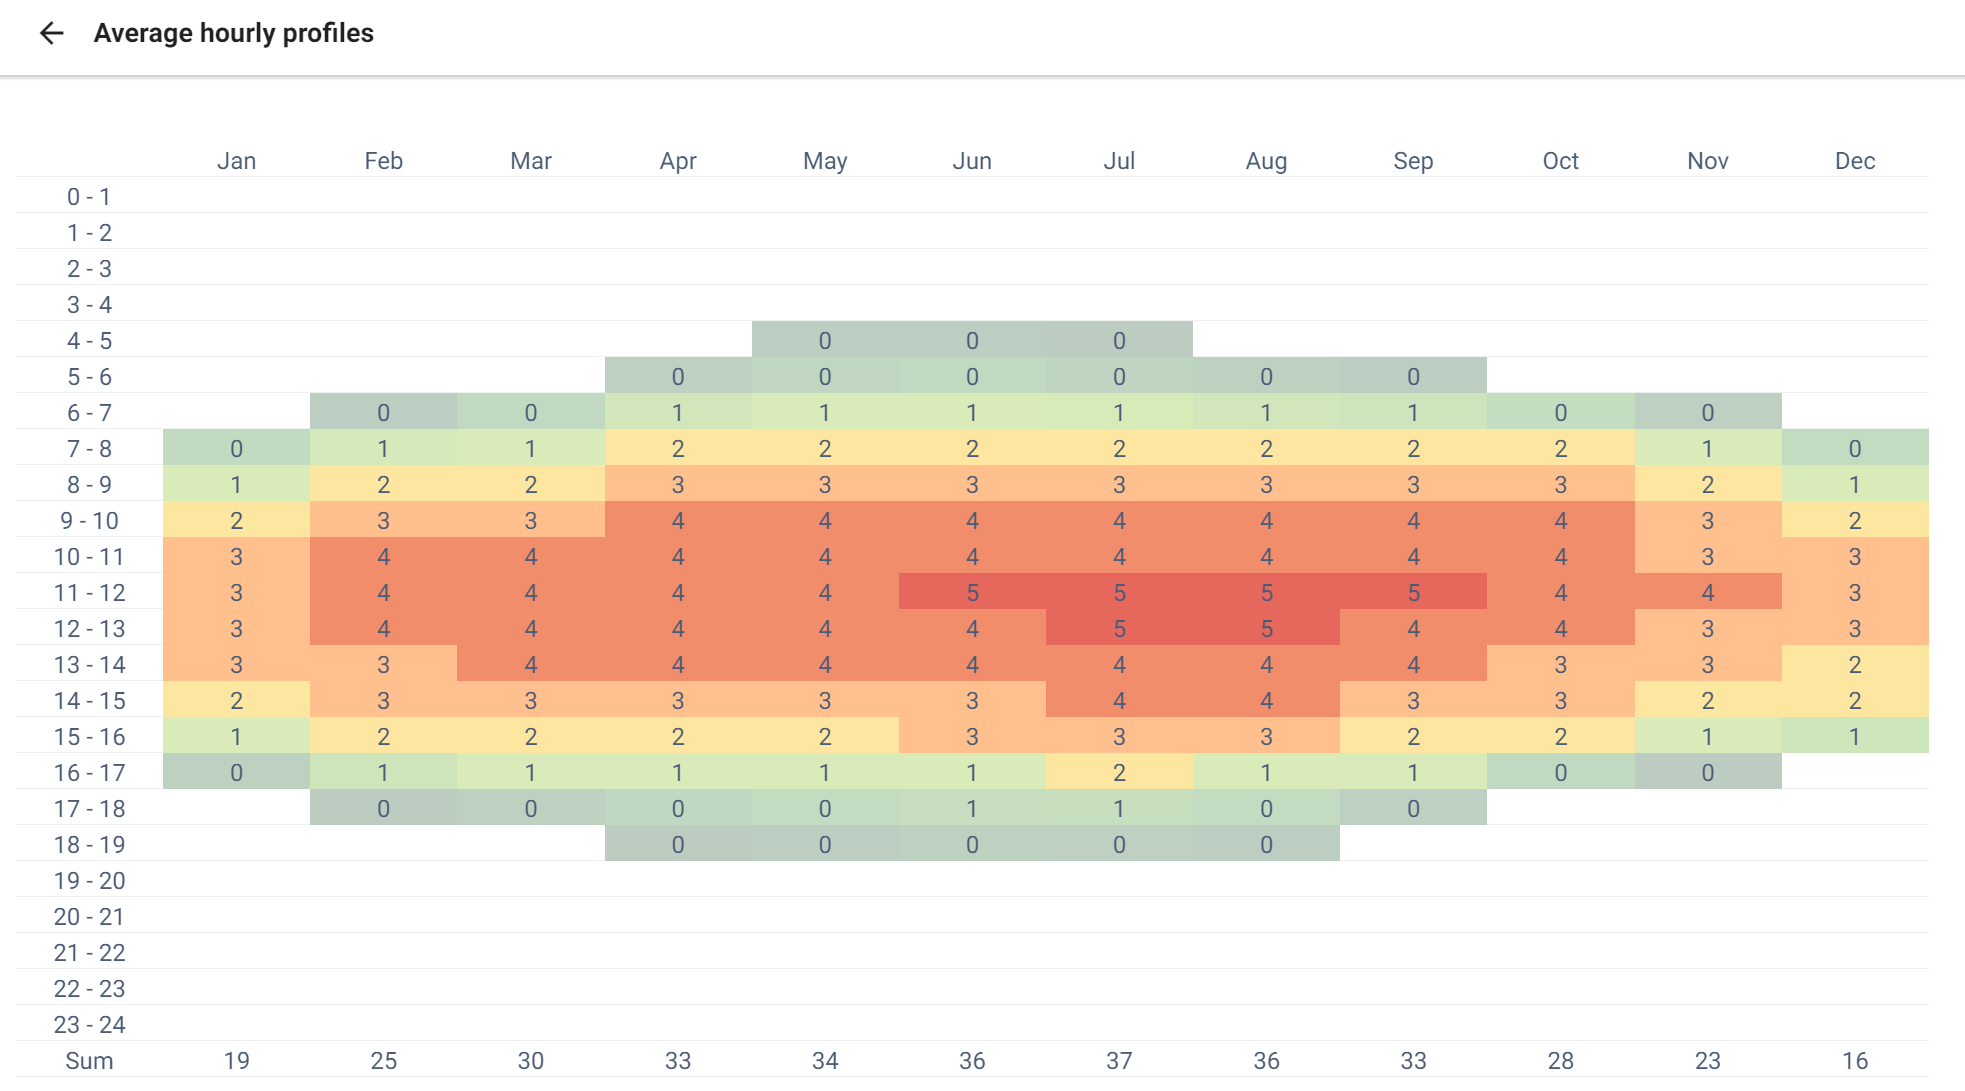Image resolution: width=1965 pixels, height=1091 pixels.
Task: Select the 11 - 12 hour row label
Action: coord(89,593)
